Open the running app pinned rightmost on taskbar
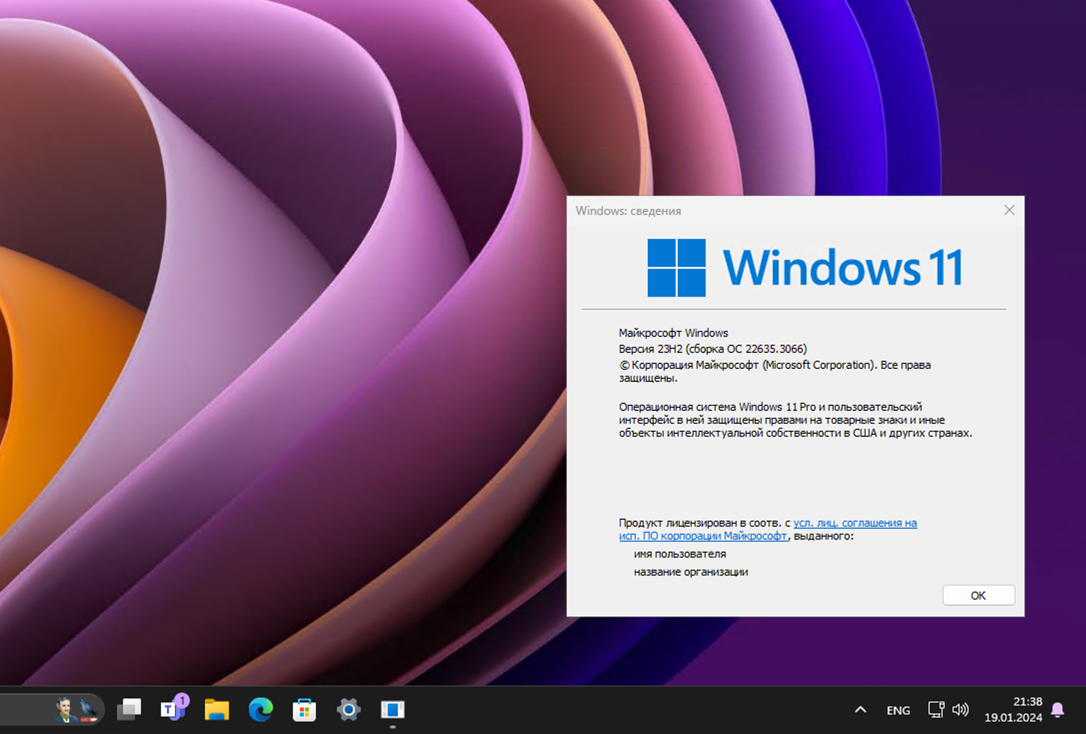 [392, 709]
